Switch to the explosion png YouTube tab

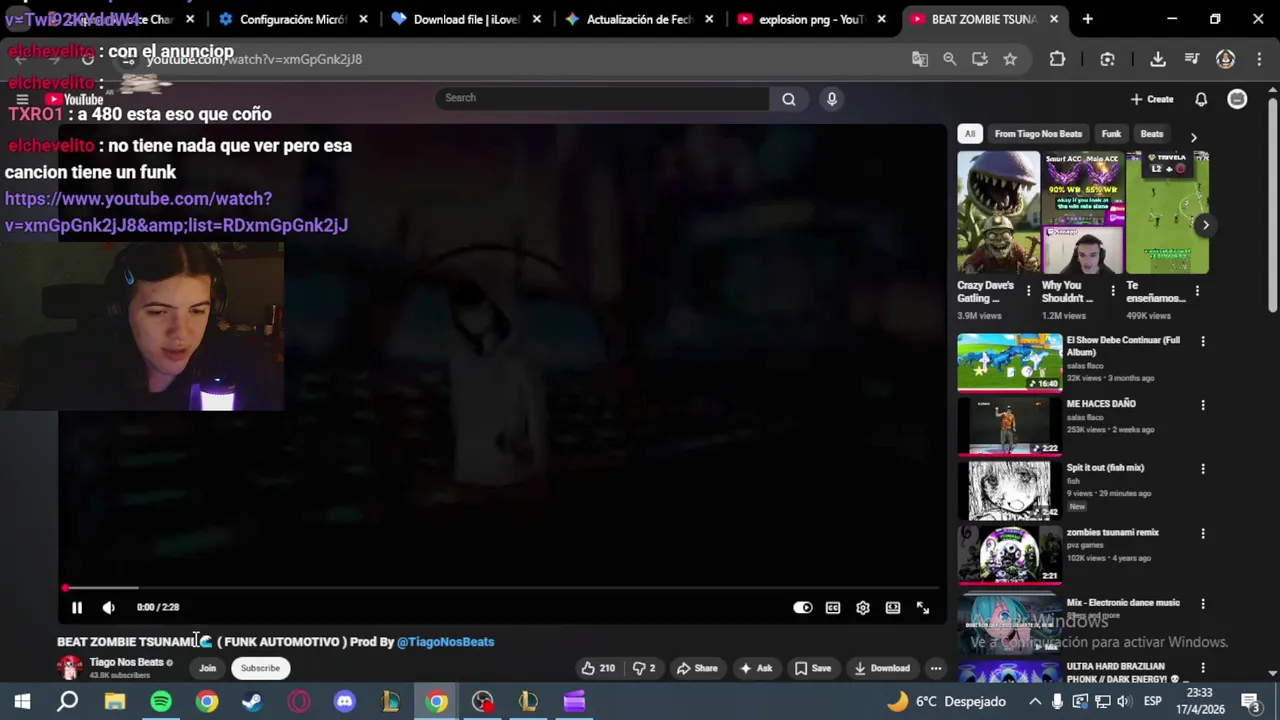[810, 19]
